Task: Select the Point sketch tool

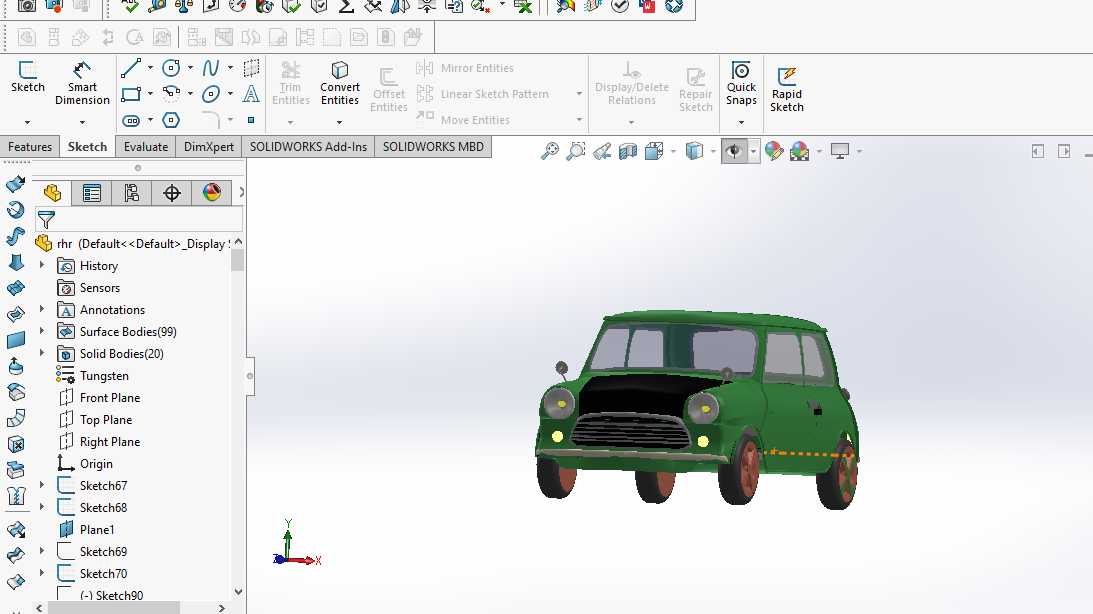Action: pyautogui.click(x=251, y=120)
